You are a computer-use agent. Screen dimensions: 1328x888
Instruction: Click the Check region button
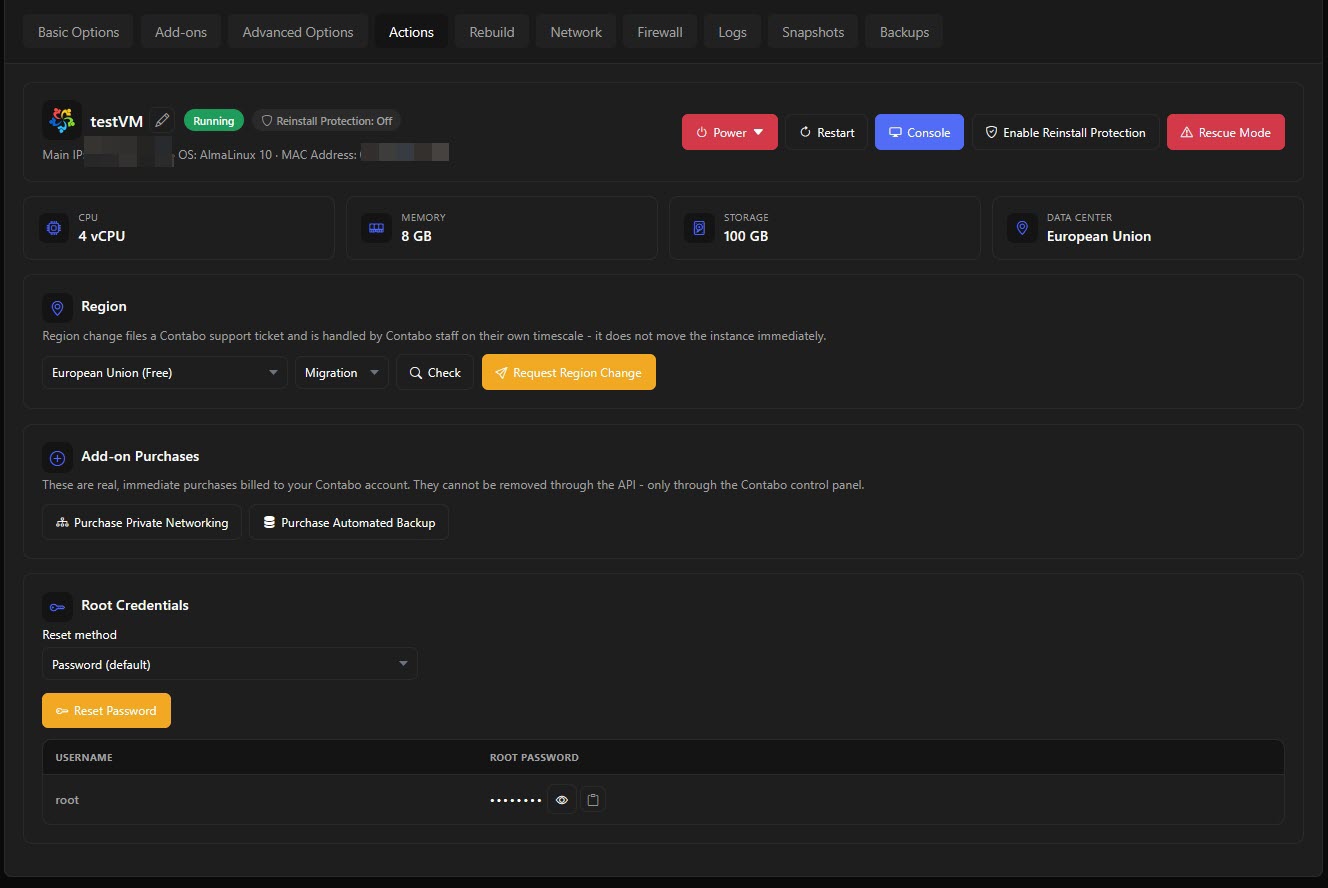[x=435, y=373]
